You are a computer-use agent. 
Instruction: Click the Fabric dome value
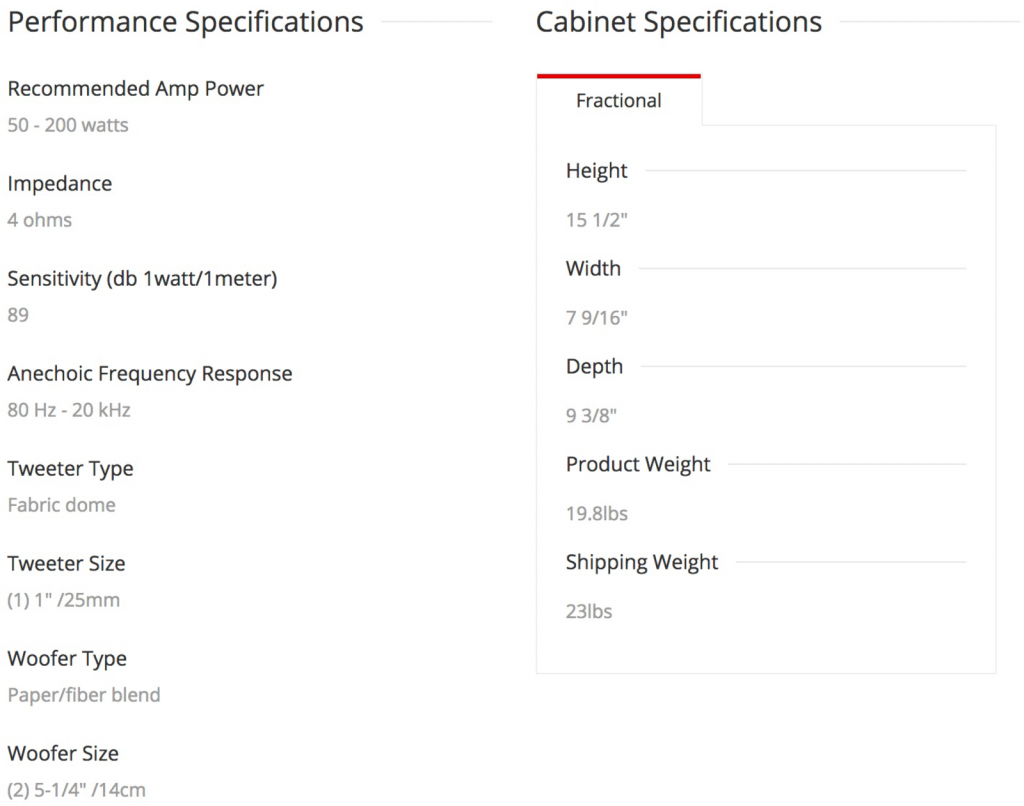coord(62,505)
